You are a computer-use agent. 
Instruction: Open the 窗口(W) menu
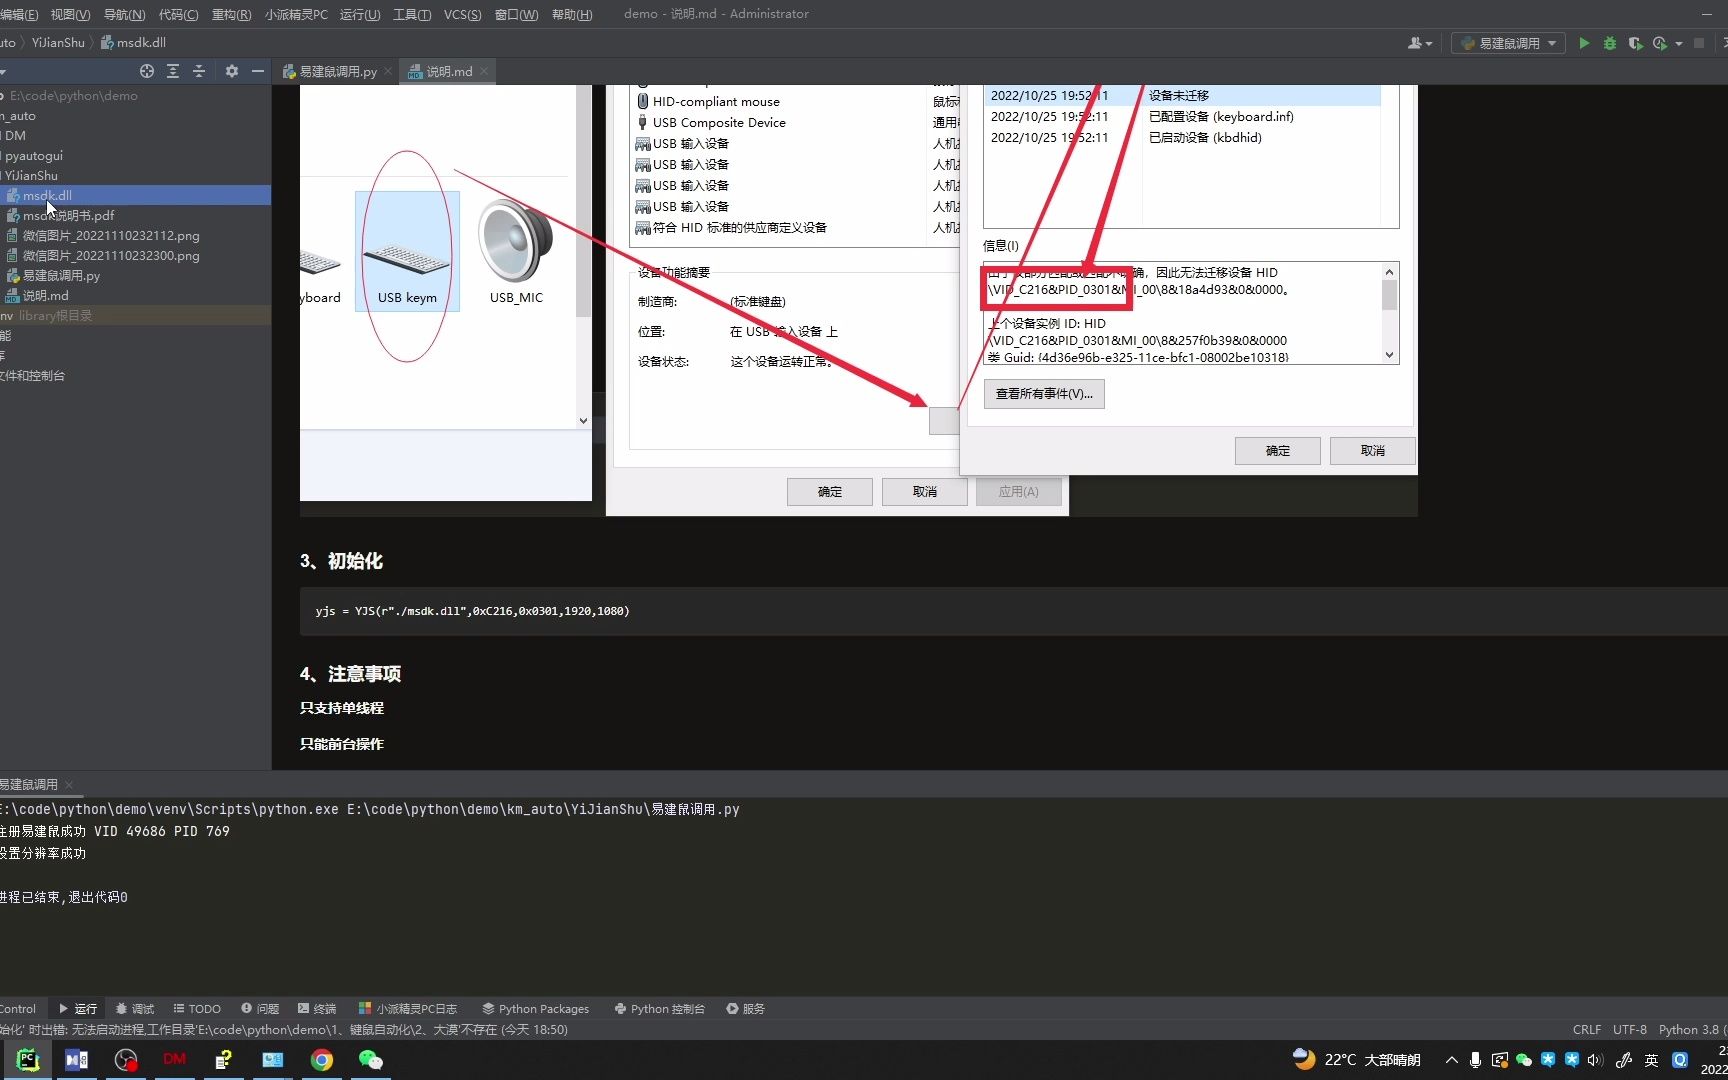pyautogui.click(x=516, y=14)
